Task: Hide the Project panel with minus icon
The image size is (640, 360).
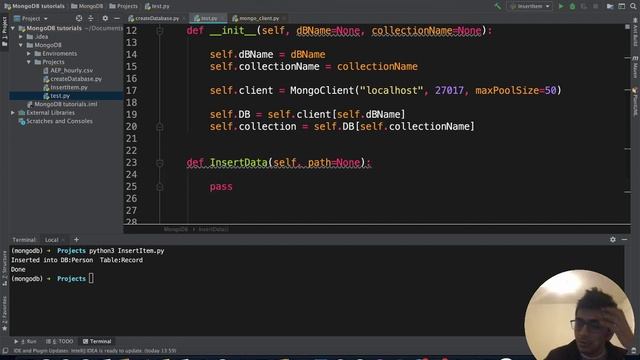Action: click(x=117, y=18)
